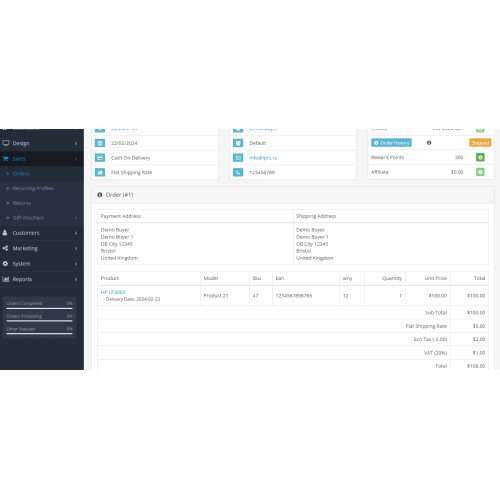
Task: Open the HP LP3065 product link
Action: tap(113, 292)
